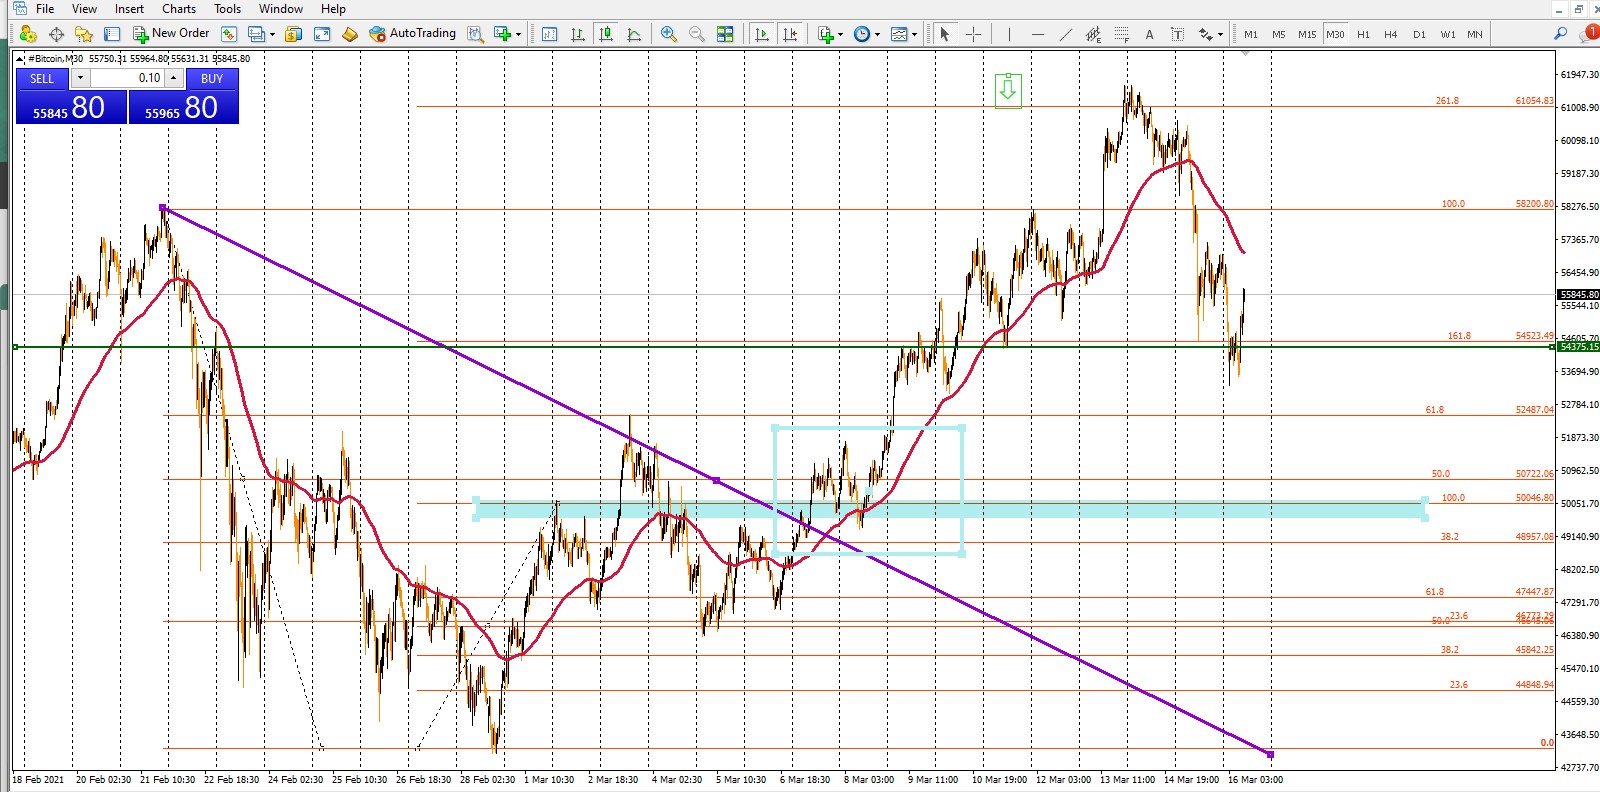Switch to D1 timeframe
The image size is (1600, 792).
[x=1419, y=34]
